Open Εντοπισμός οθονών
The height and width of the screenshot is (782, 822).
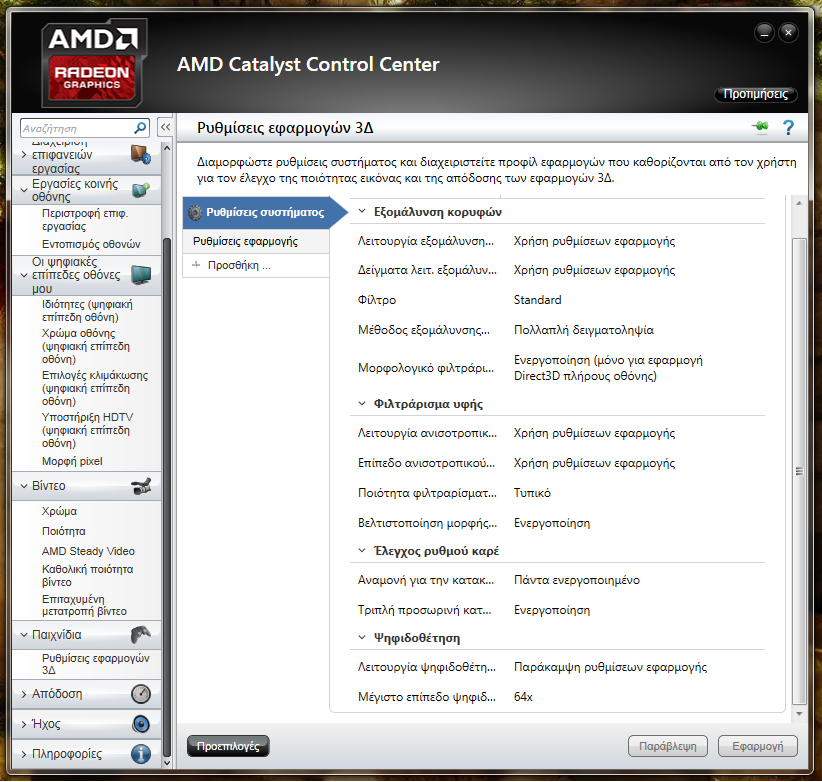click(91, 244)
